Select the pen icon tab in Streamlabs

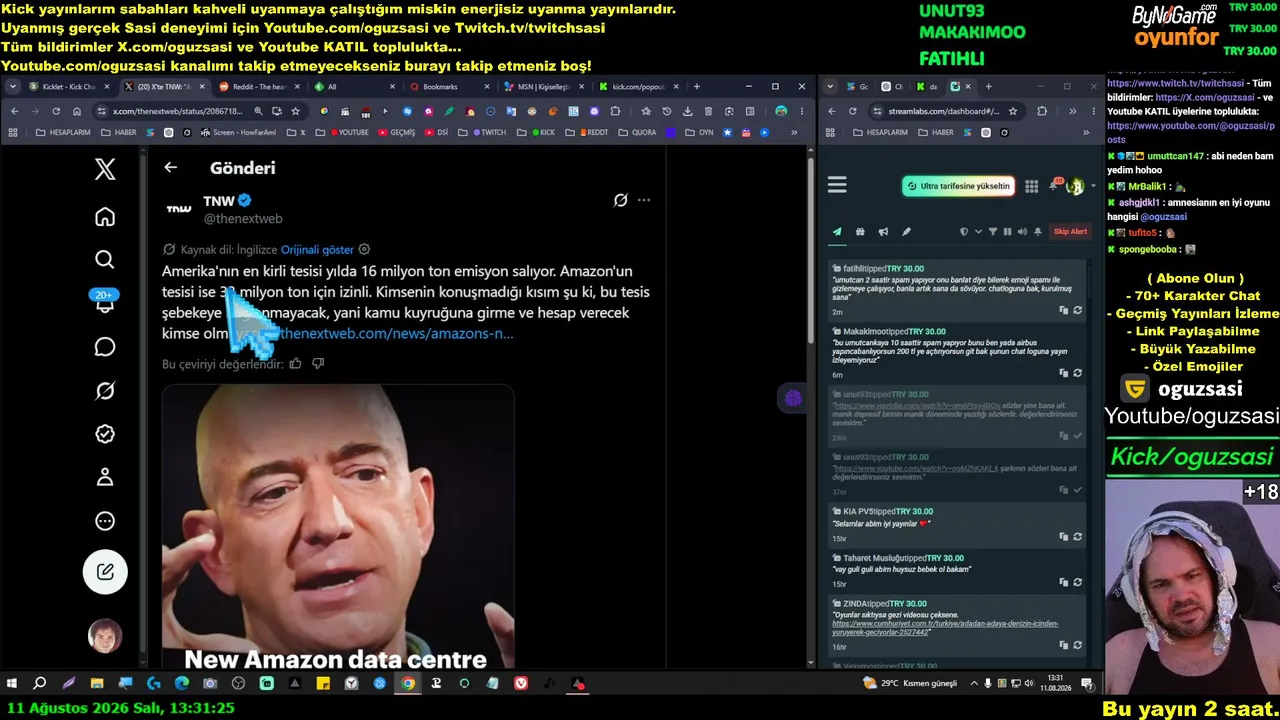click(906, 232)
